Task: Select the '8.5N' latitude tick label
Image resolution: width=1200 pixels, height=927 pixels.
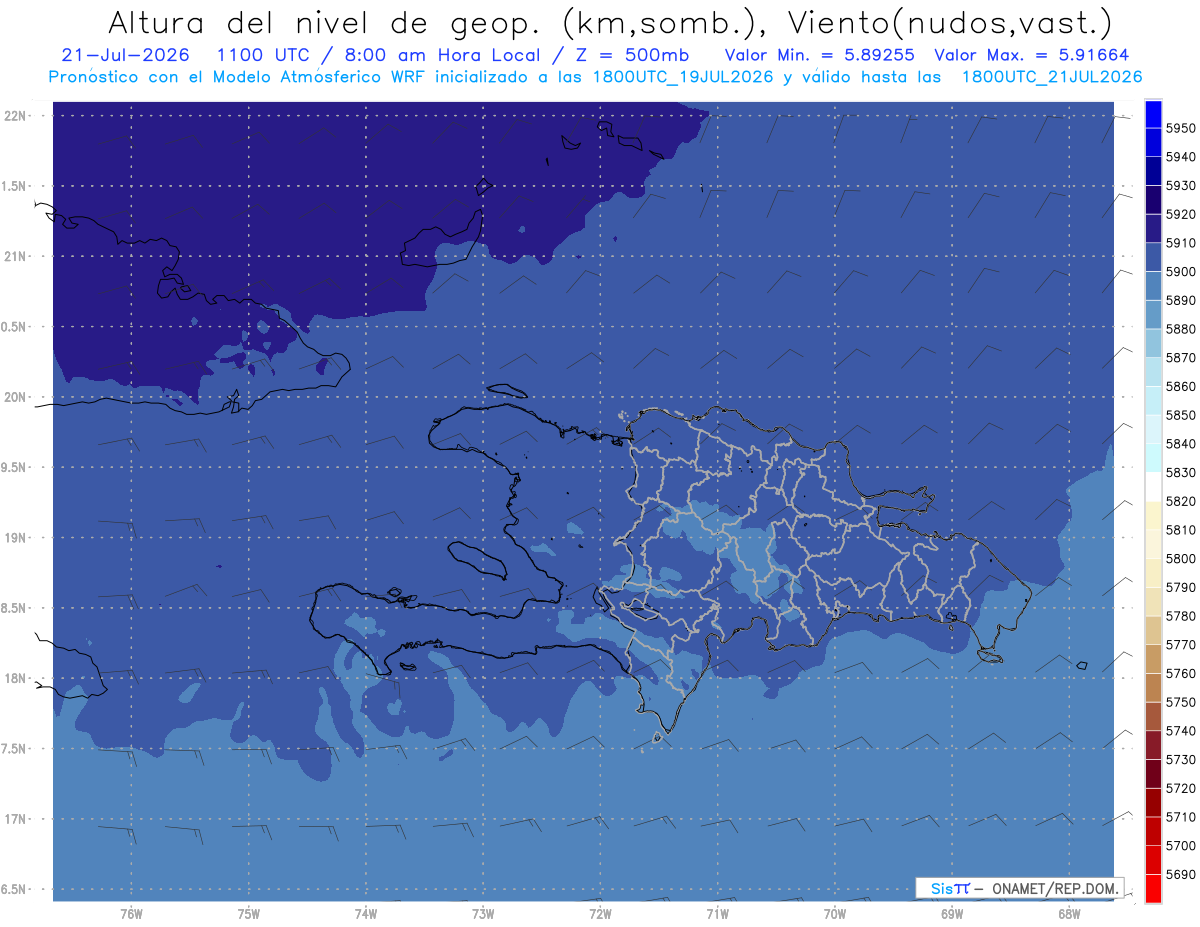Action: pyautogui.click(x=15, y=608)
